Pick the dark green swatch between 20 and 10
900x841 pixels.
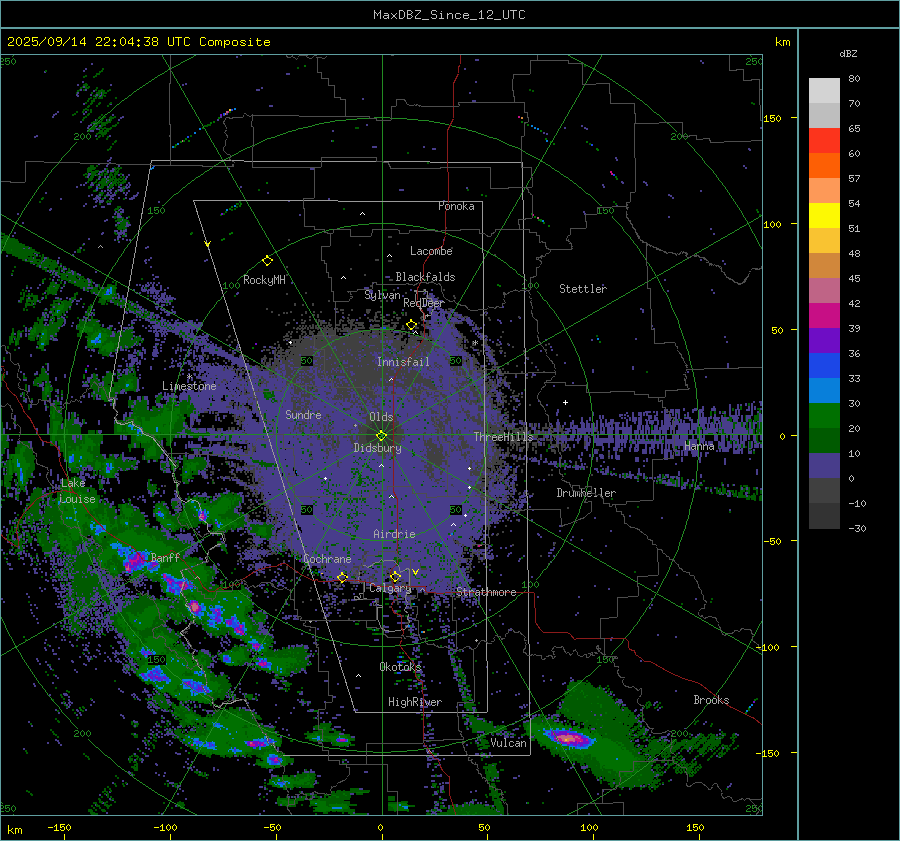click(x=824, y=441)
